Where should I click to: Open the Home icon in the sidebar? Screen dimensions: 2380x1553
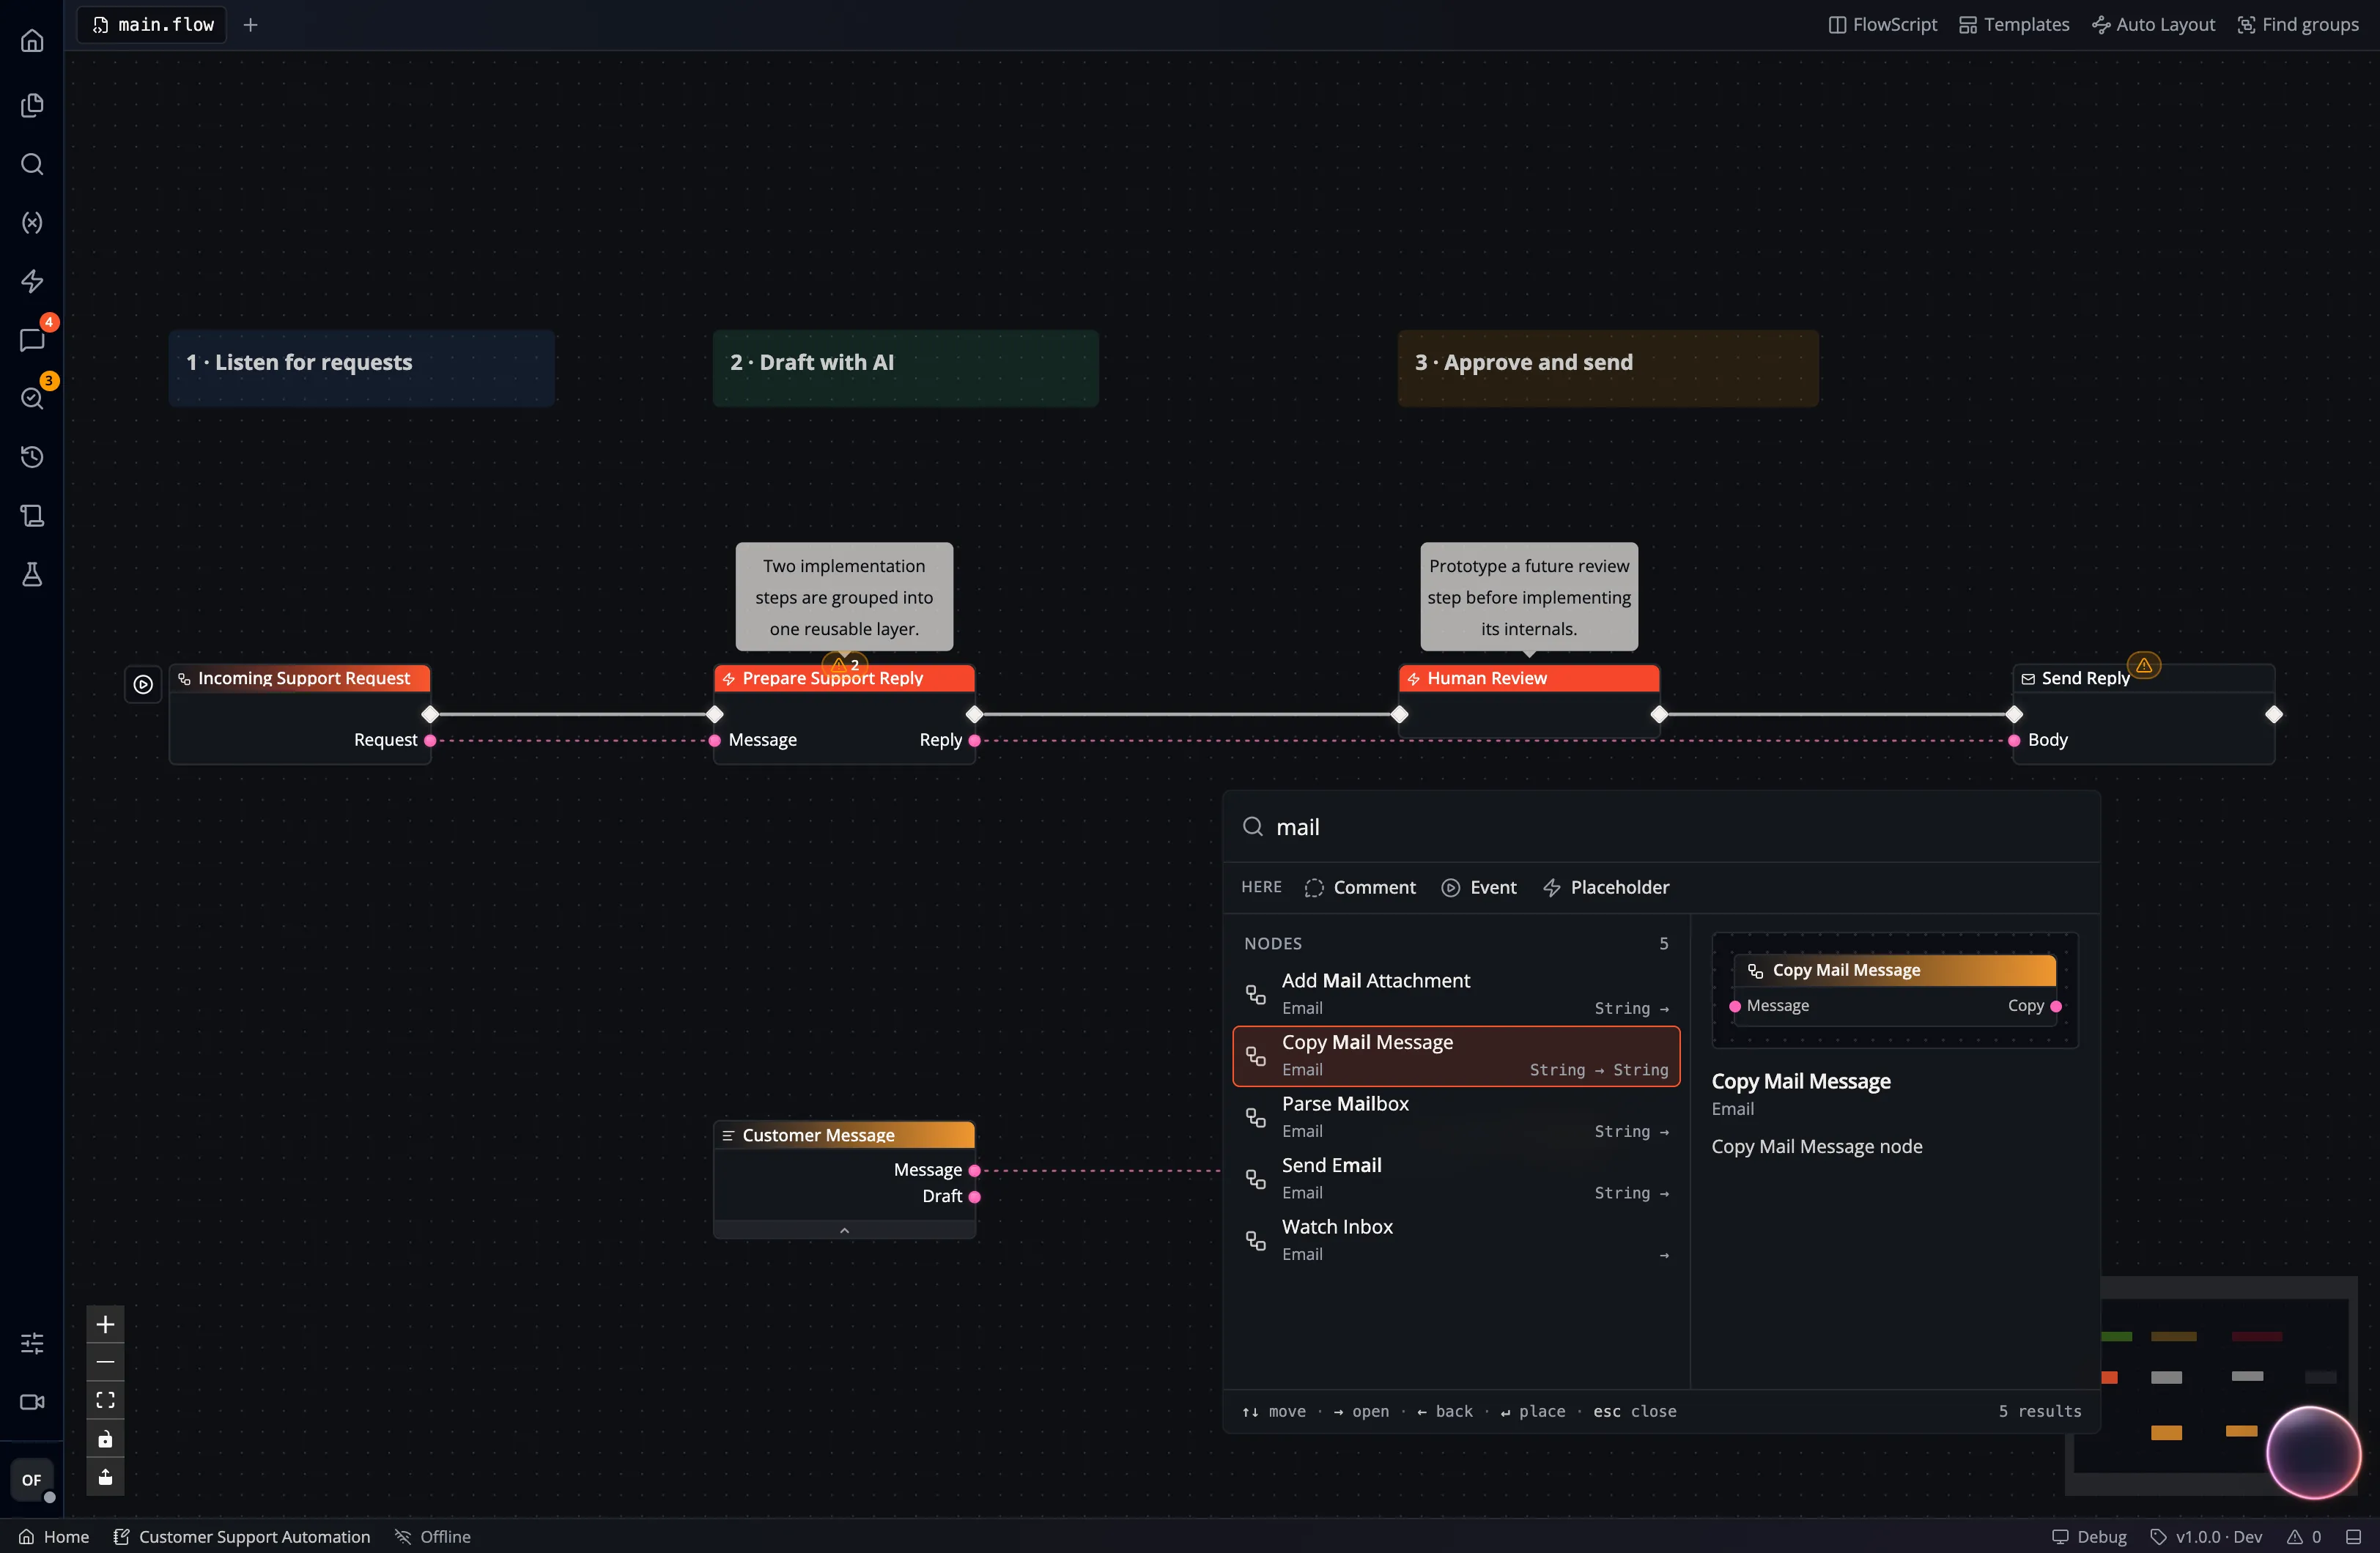pos(32,41)
